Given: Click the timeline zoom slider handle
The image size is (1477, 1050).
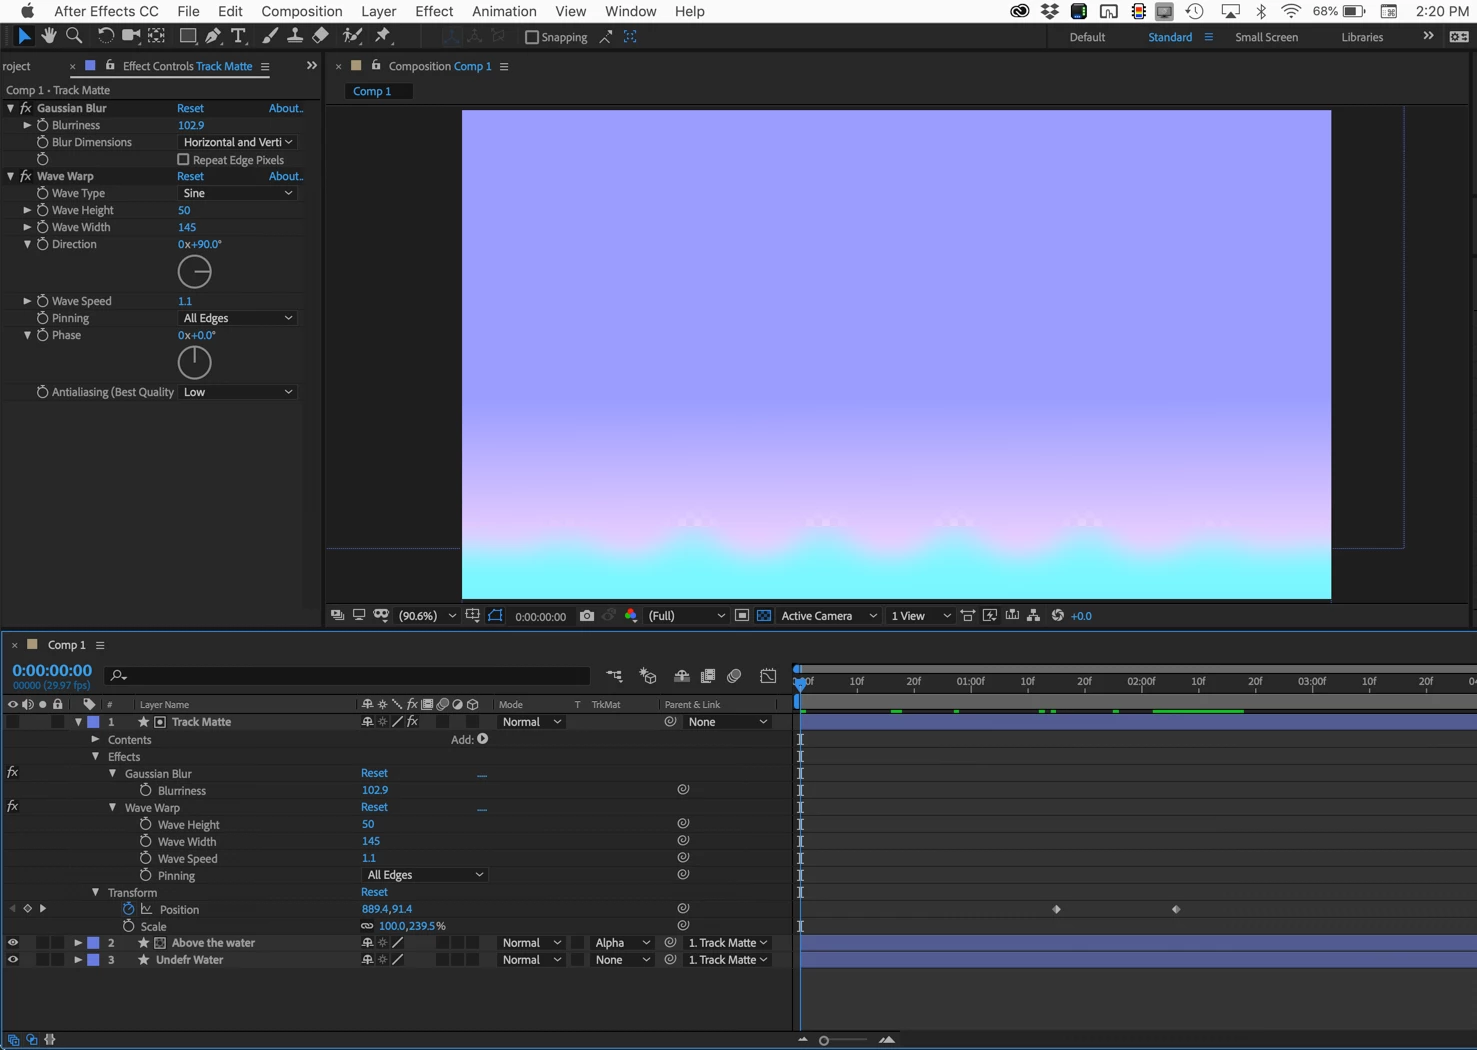Looking at the screenshot, I should (824, 1040).
